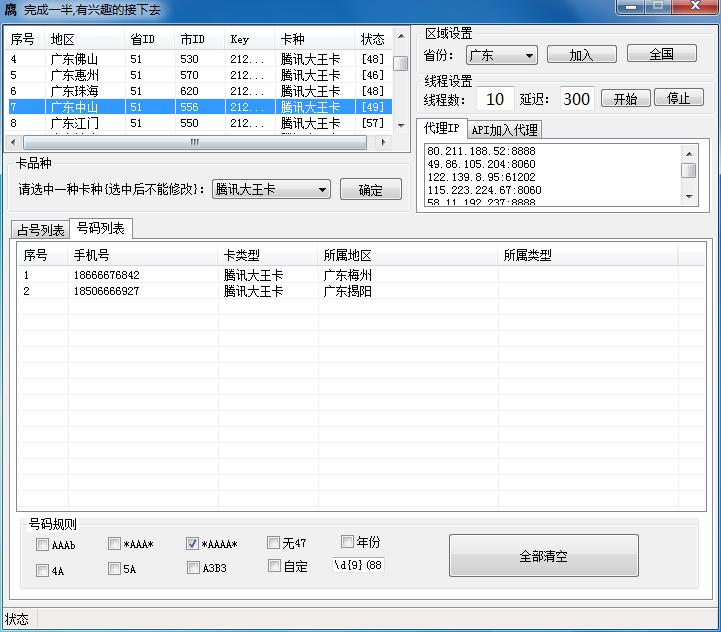The height and width of the screenshot is (632, 721).
Task: Click the proxy IP list vertical scrollbar thumb
Action: pyautogui.click(x=689, y=170)
